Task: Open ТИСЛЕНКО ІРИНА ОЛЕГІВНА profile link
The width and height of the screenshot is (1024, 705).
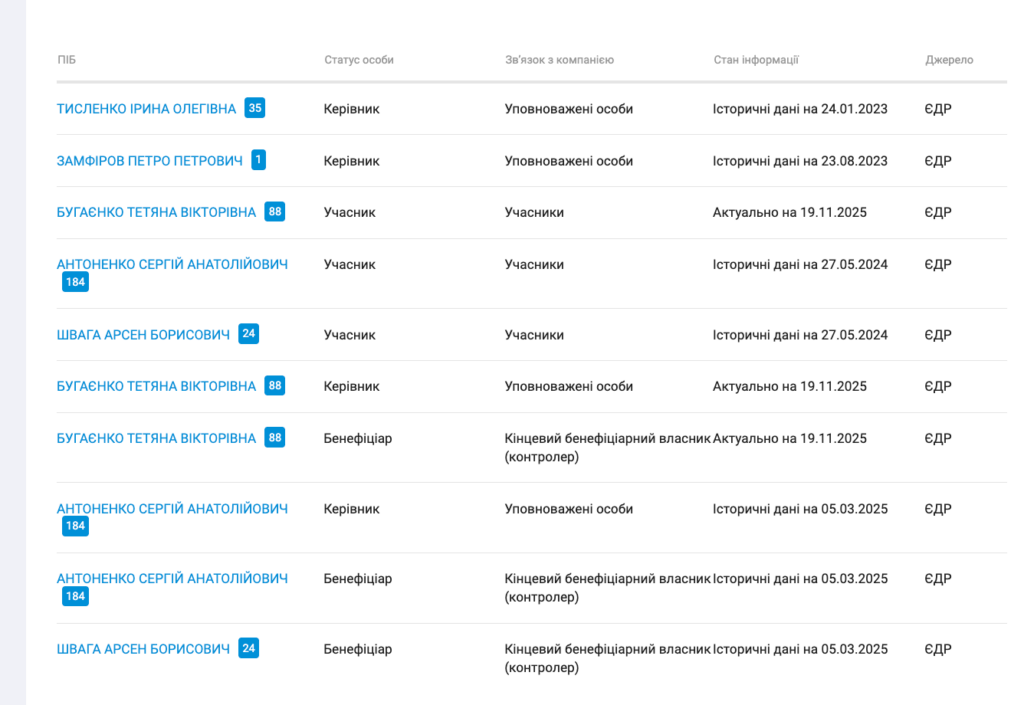Action: [x=146, y=109]
